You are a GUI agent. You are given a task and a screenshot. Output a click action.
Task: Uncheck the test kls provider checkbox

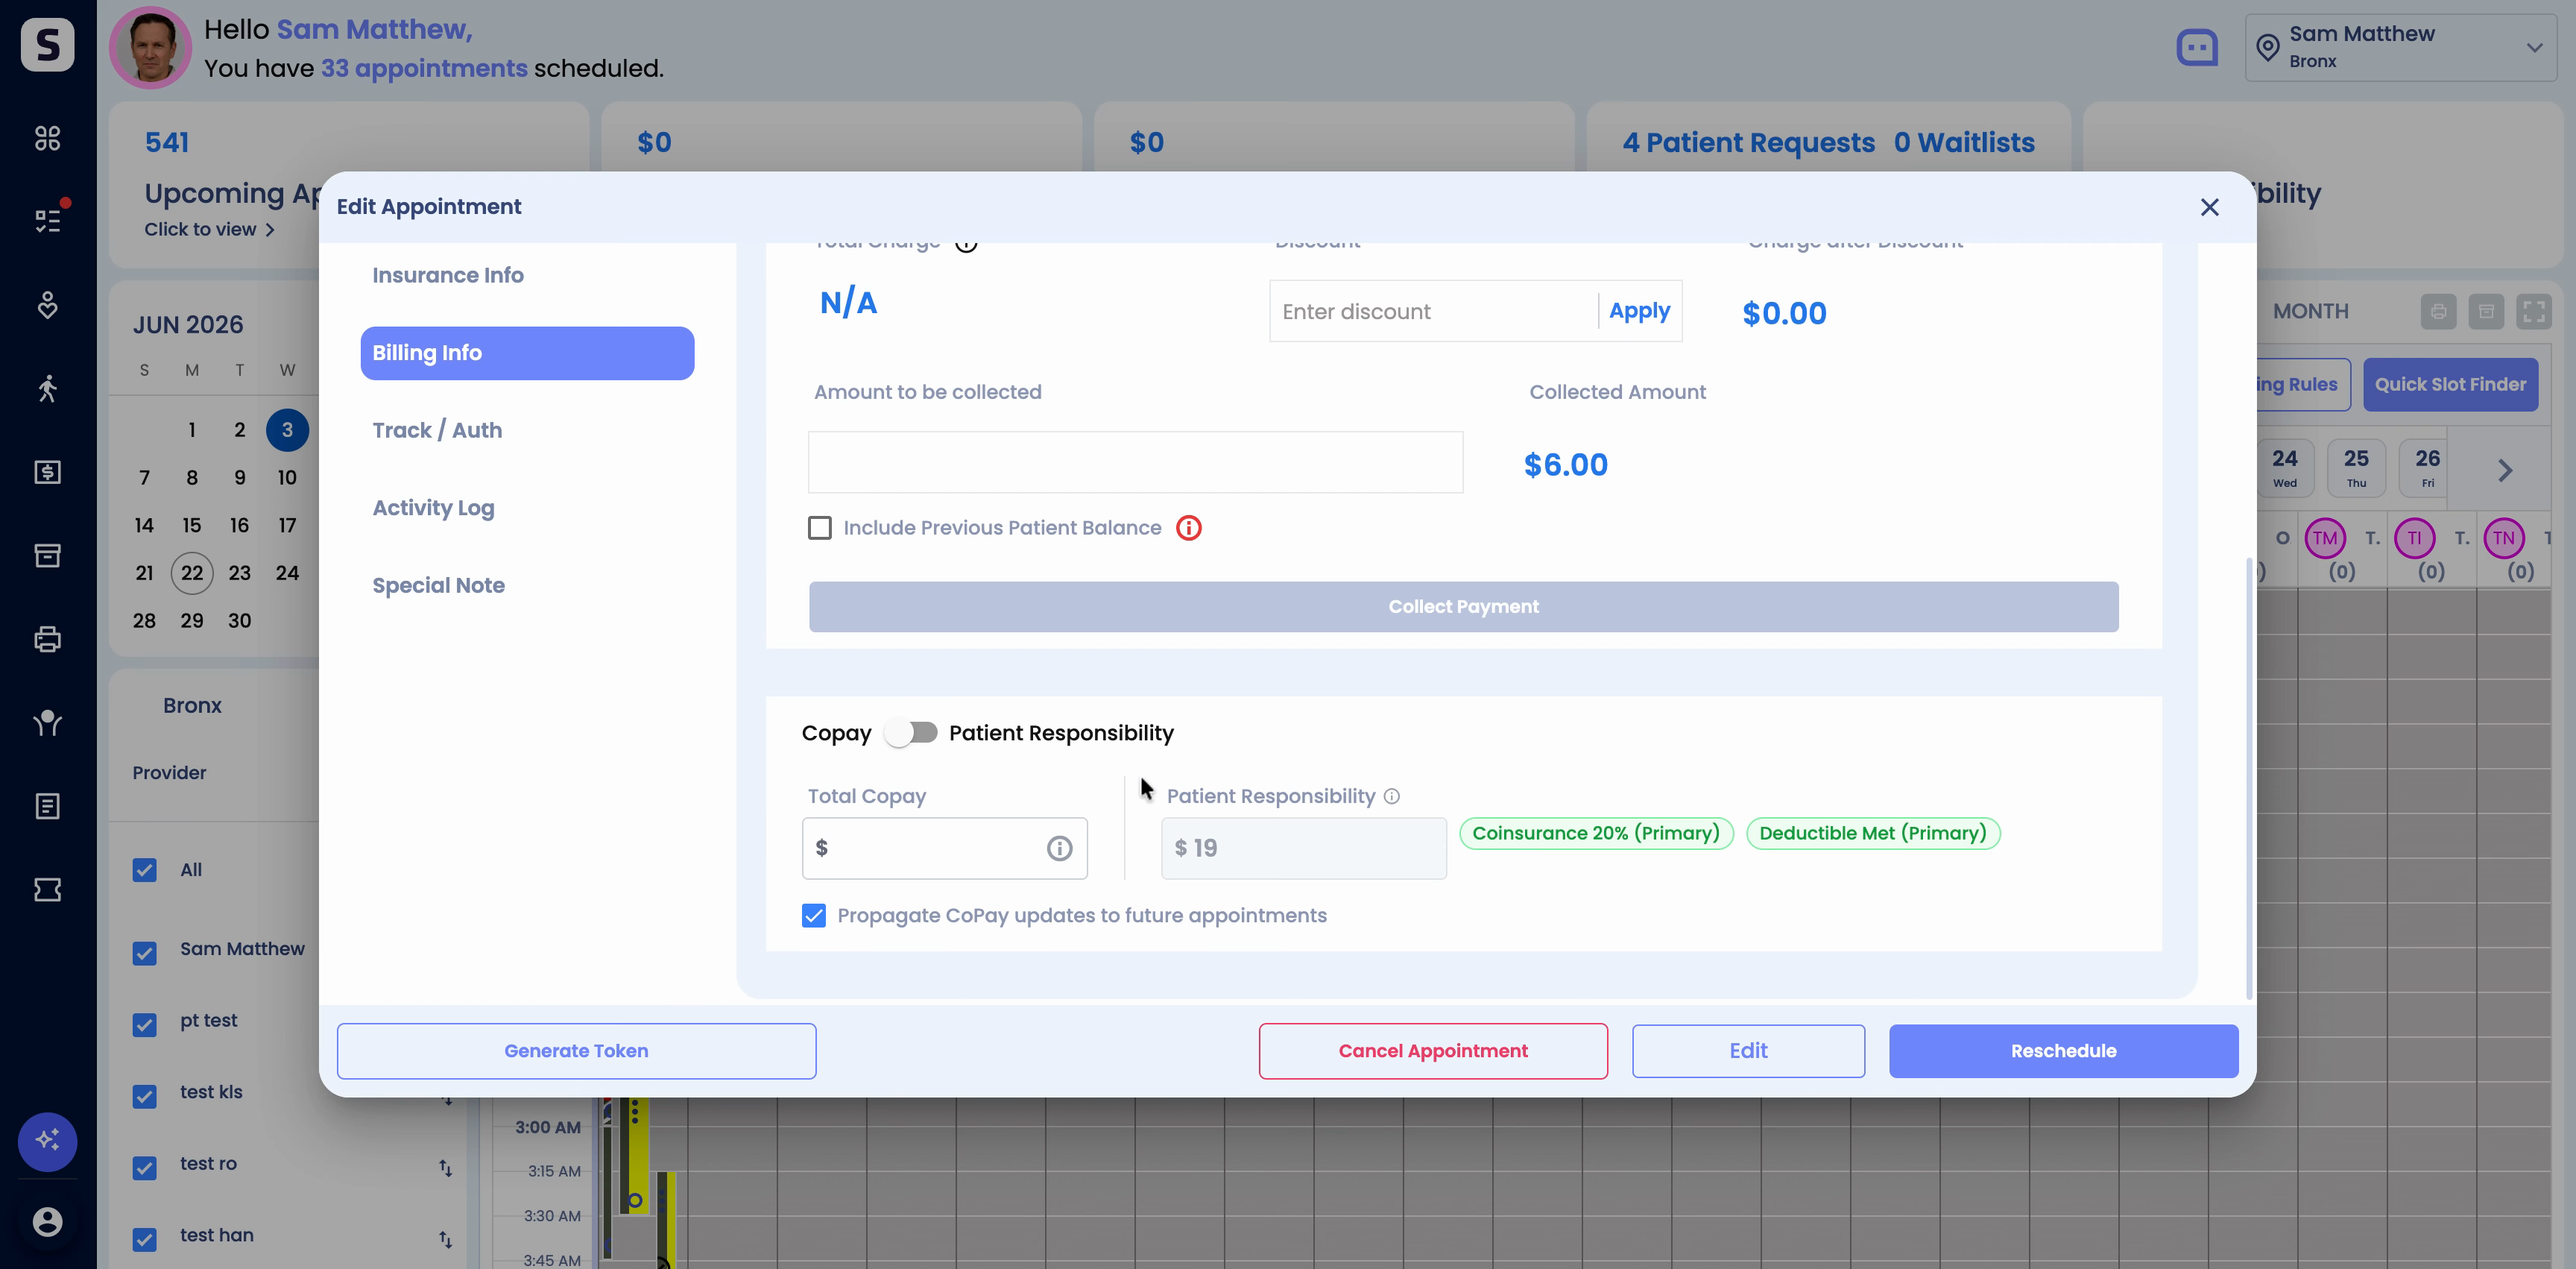point(144,1096)
